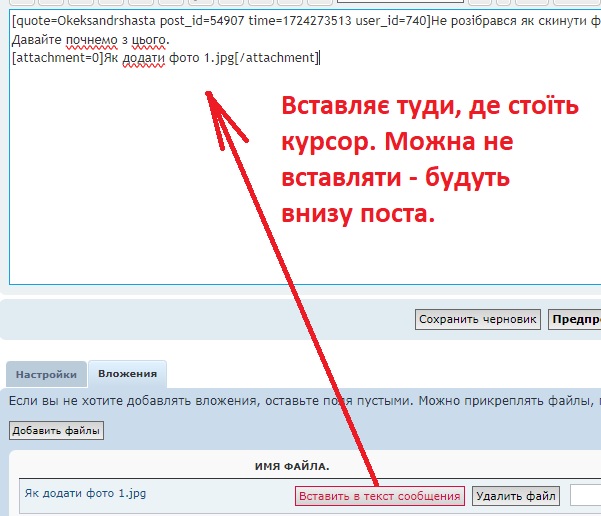Place cursor after the closing [/attachment] tag
The width and height of the screenshot is (601, 516).
(321, 58)
